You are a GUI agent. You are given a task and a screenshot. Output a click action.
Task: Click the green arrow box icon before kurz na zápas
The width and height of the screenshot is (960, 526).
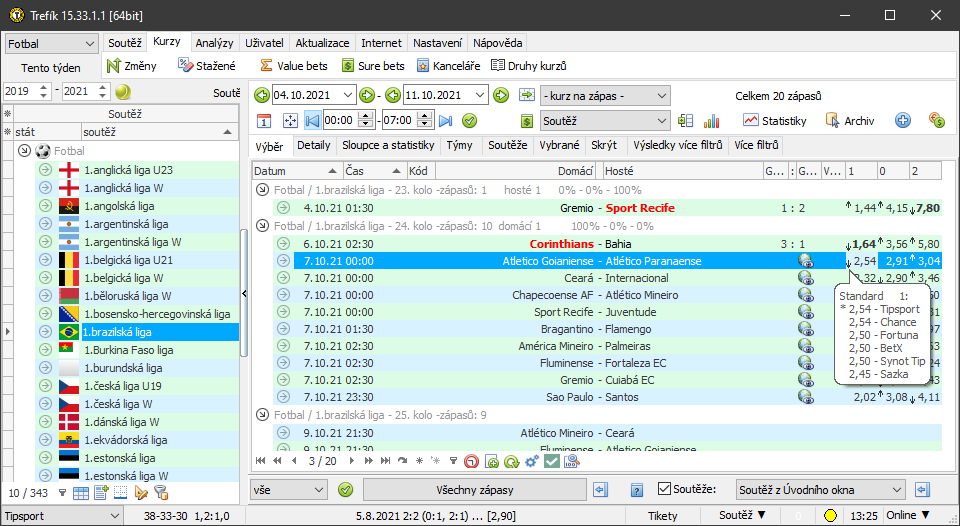coord(527,95)
